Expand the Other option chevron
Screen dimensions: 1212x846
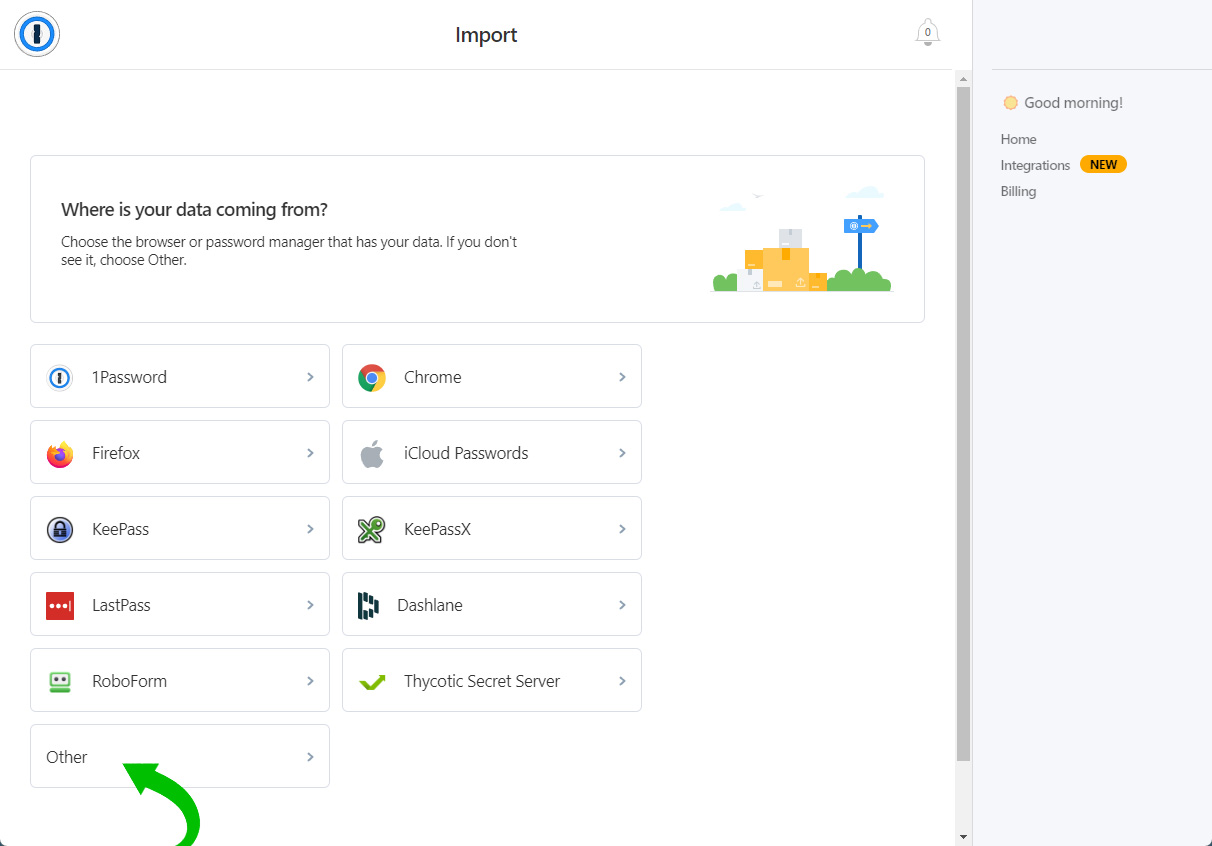click(x=310, y=757)
